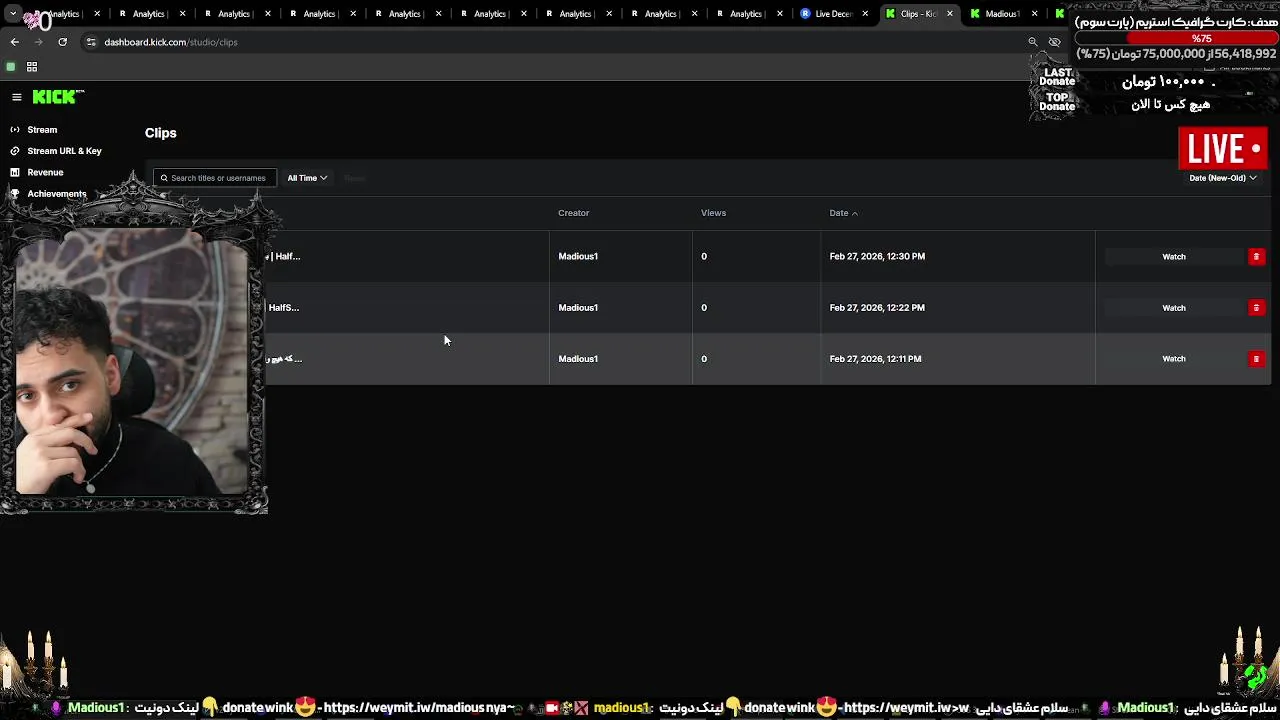Sort by the Date column header

[843, 213]
